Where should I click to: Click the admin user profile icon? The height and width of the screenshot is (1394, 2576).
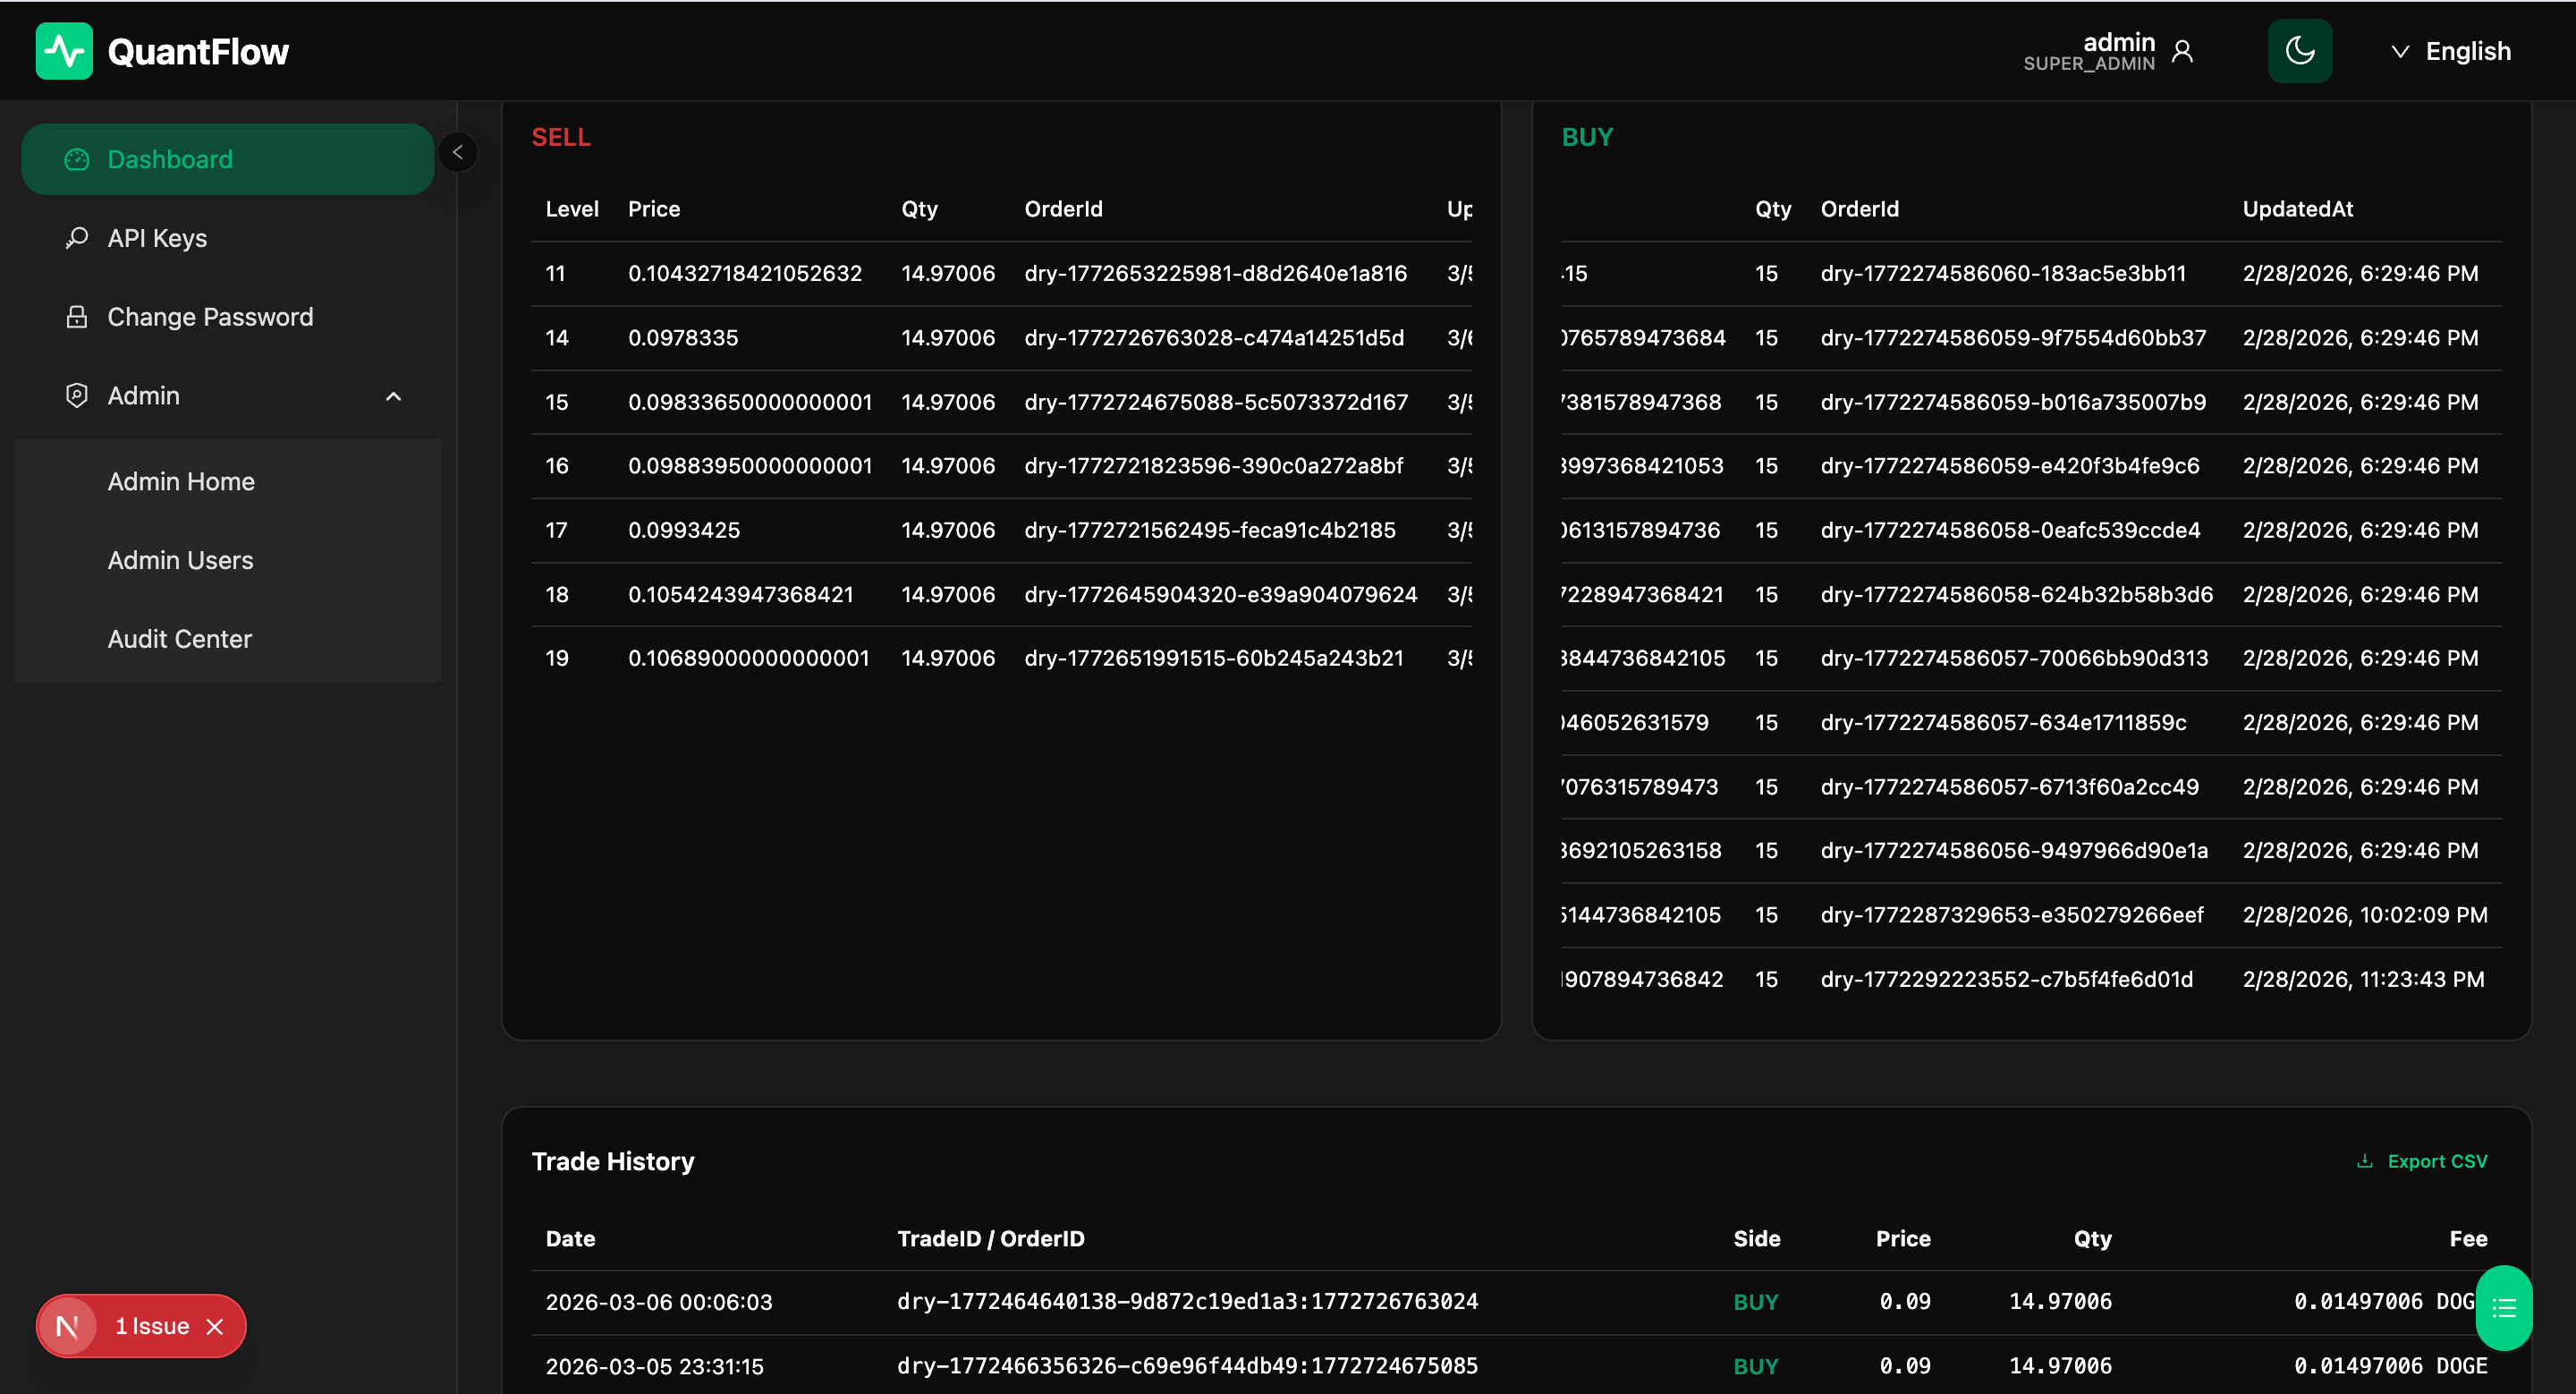[x=2182, y=51]
